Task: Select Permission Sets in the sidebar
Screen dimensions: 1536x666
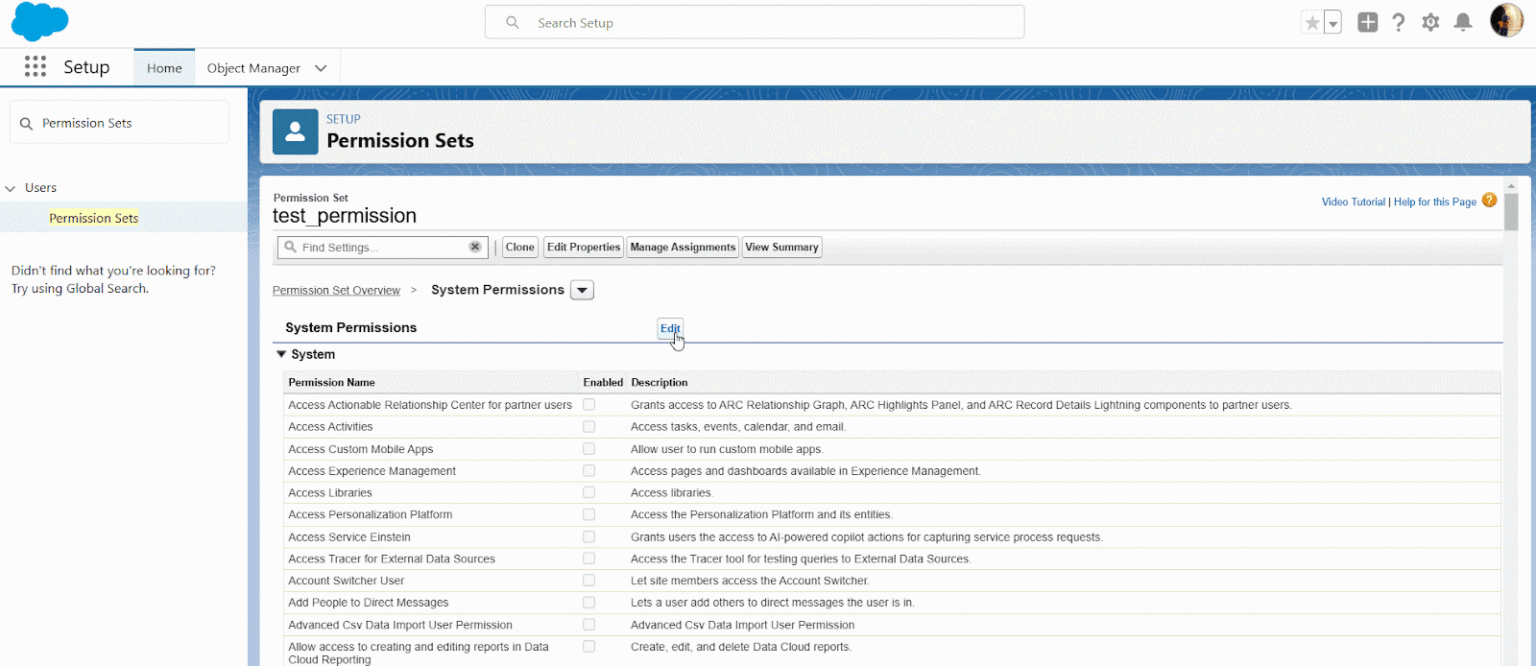Action: click(94, 218)
